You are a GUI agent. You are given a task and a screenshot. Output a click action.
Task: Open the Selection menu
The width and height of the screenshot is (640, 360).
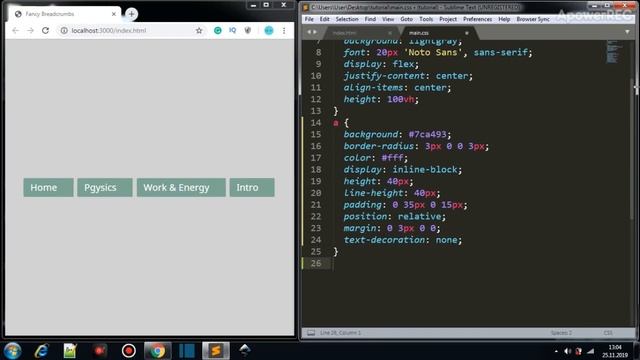[347, 19]
